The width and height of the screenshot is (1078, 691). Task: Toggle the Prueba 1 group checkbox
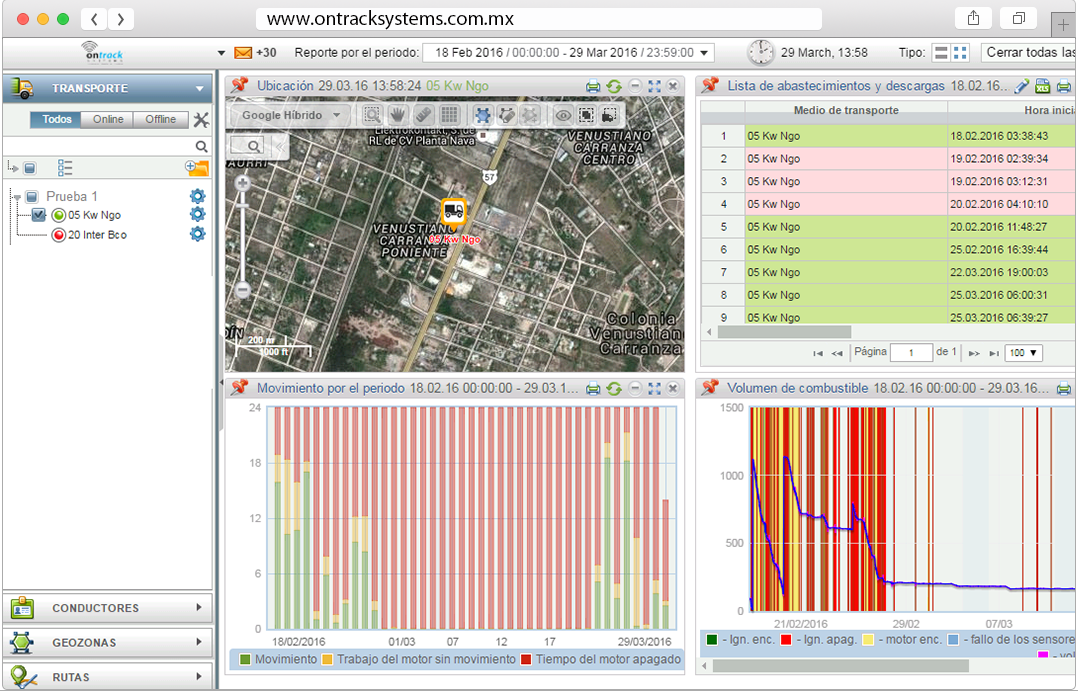point(32,197)
